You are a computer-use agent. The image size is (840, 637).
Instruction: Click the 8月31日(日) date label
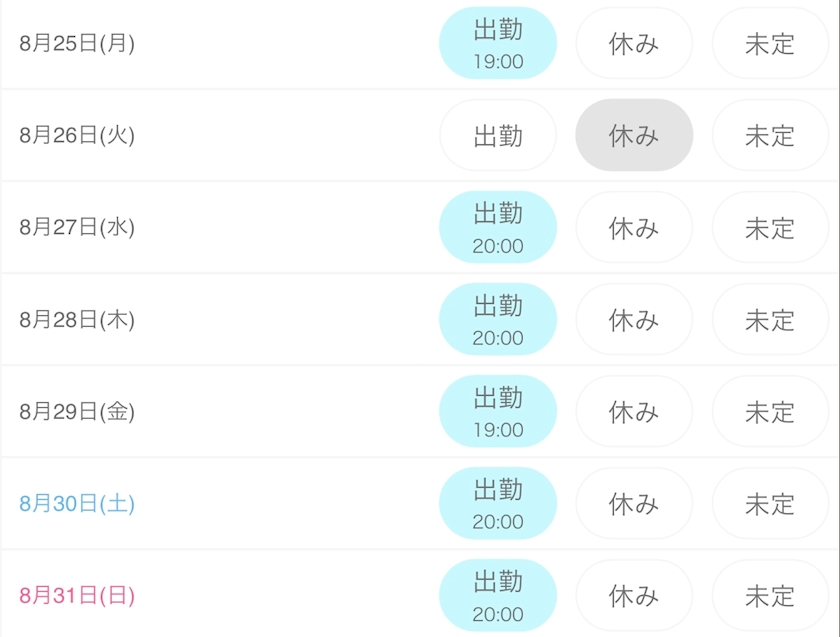(x=77, y=596)
